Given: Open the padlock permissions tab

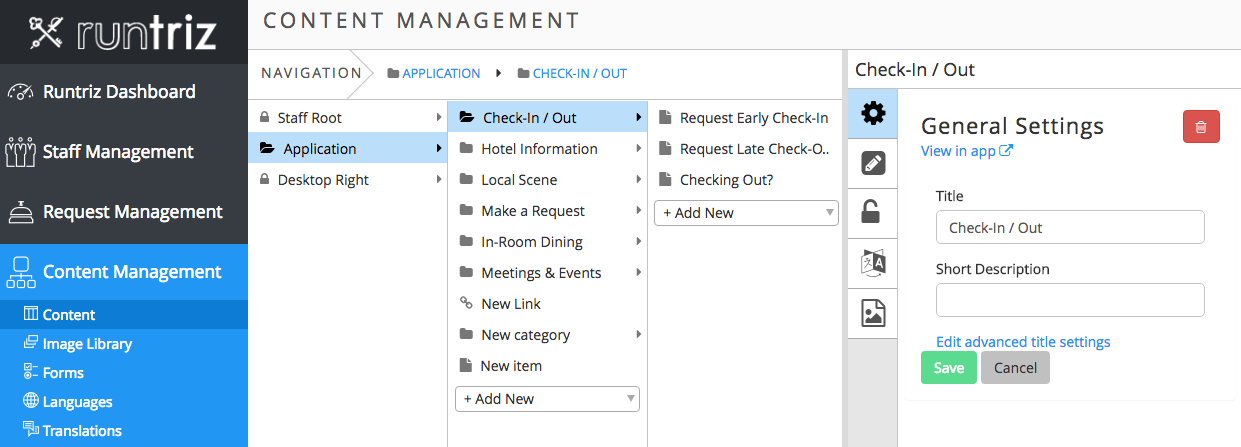Looking at the screenshot, I should tap(873, 212).
